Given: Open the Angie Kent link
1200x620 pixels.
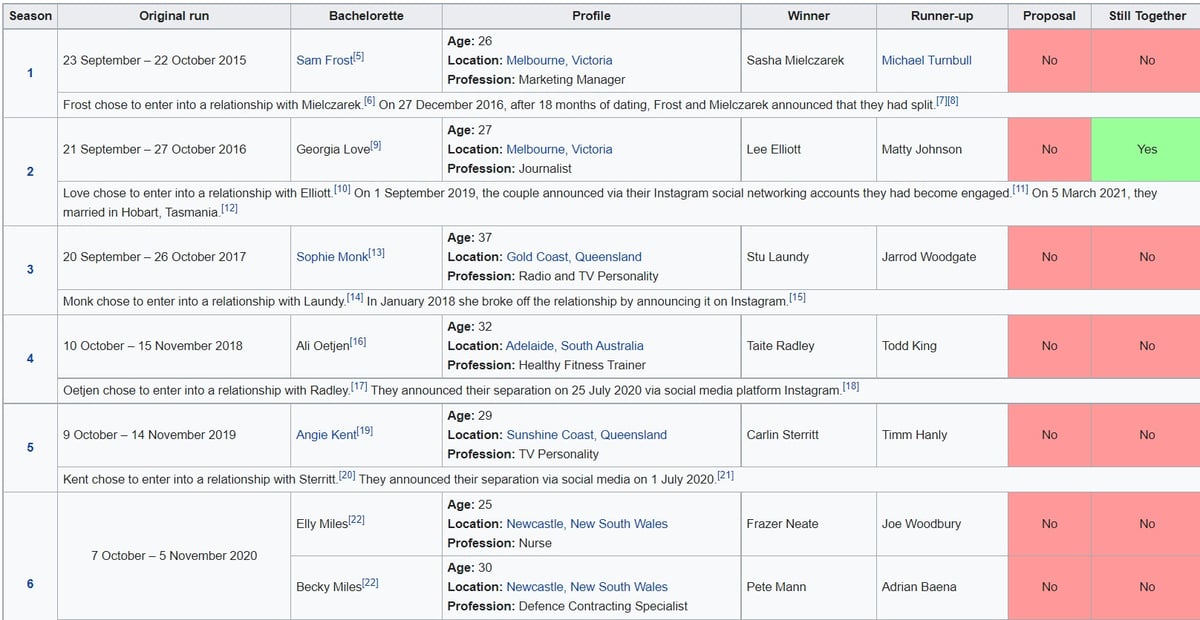Looking at the screenshot, I should 326,435.
